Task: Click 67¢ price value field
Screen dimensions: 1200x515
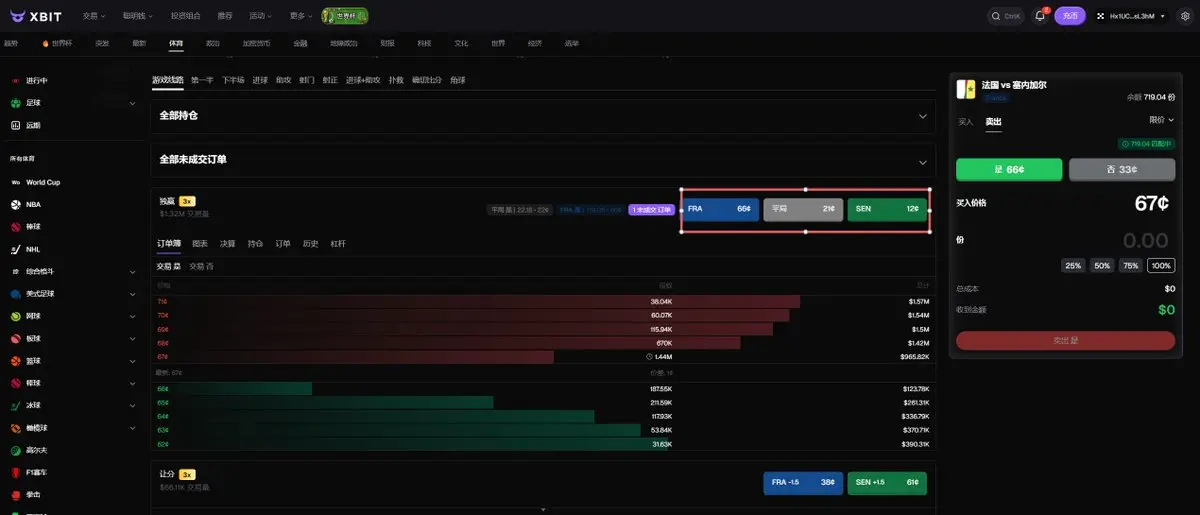Action: [x=1152, y=203]
